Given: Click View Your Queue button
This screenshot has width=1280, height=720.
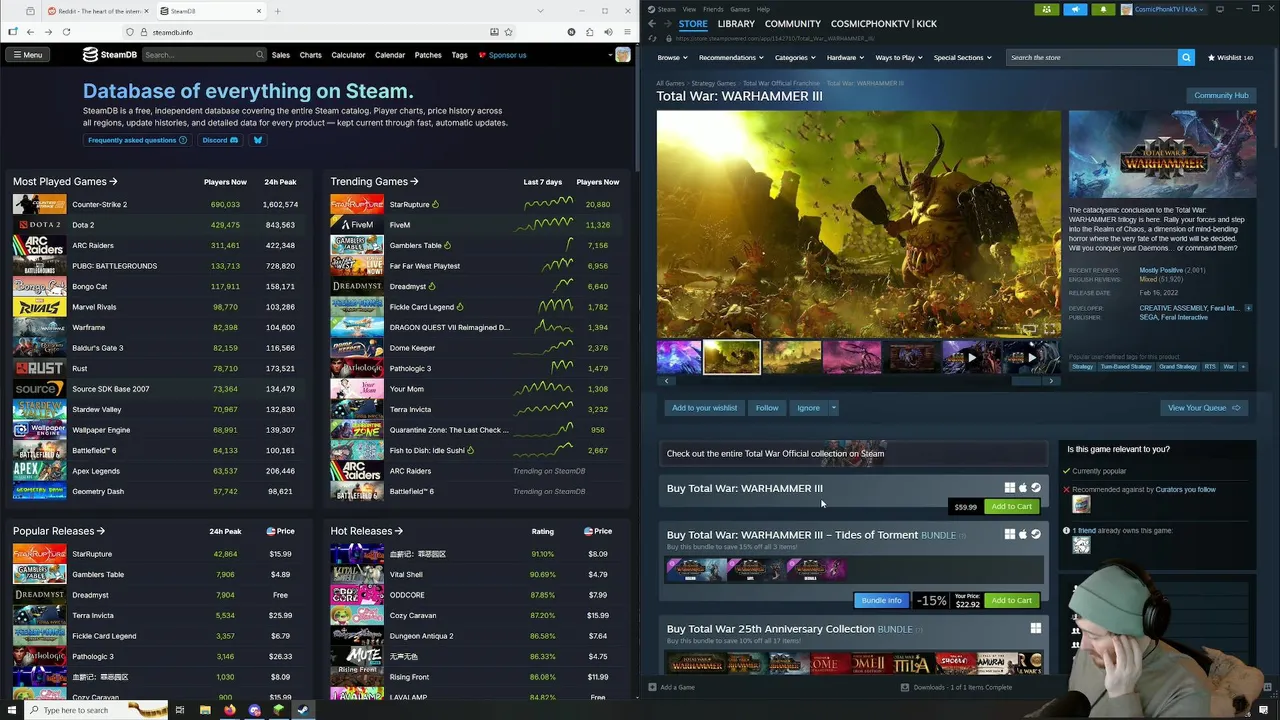Looking at the screenshot, I should pyautogui.click(x=1204, y=408).
